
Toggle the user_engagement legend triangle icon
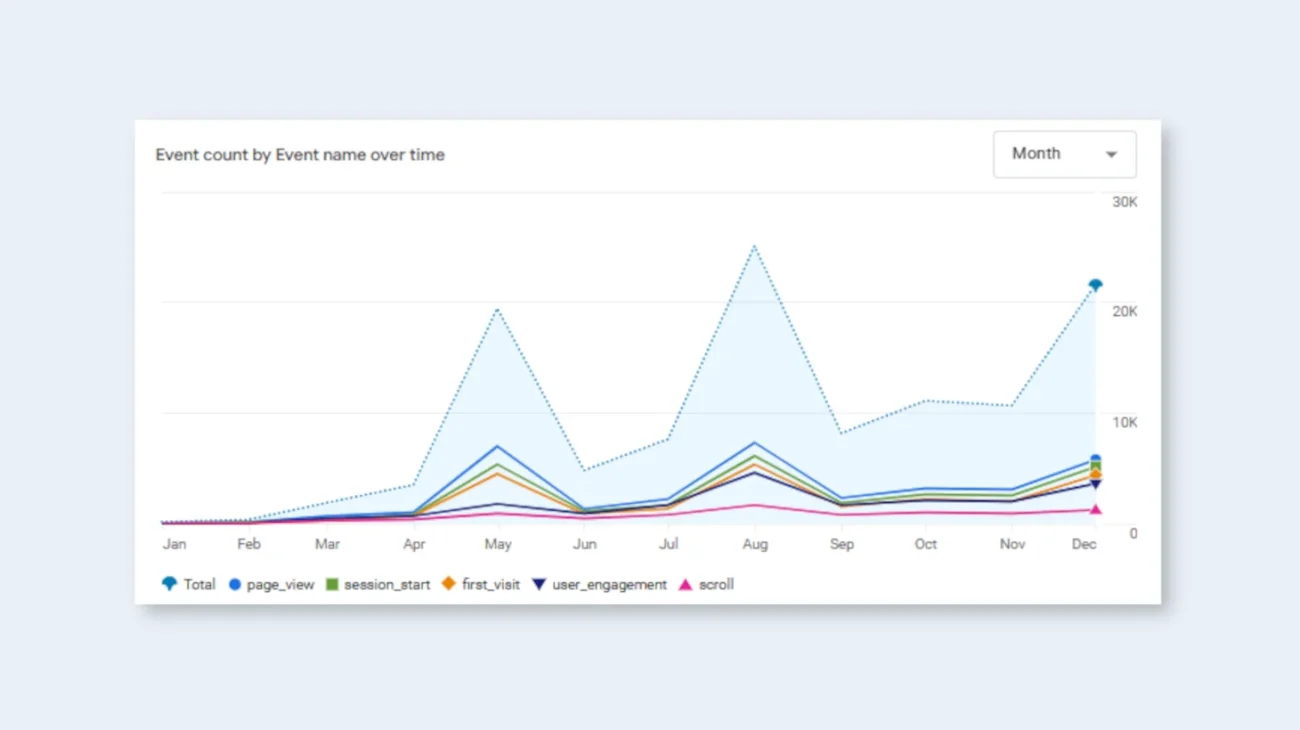click(539, 584)
